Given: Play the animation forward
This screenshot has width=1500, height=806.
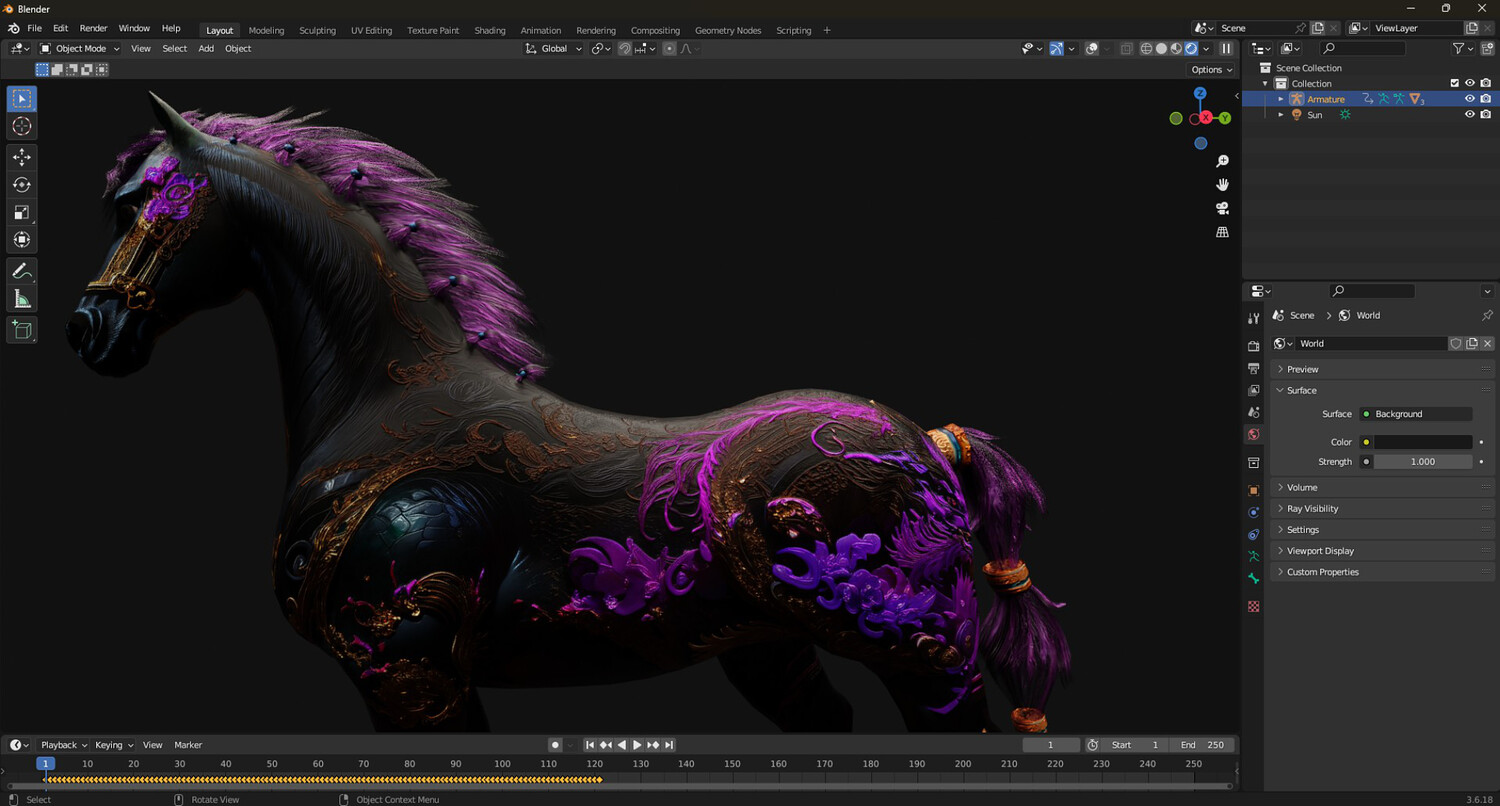Looking at the screenshot, I should pos(637,745).
